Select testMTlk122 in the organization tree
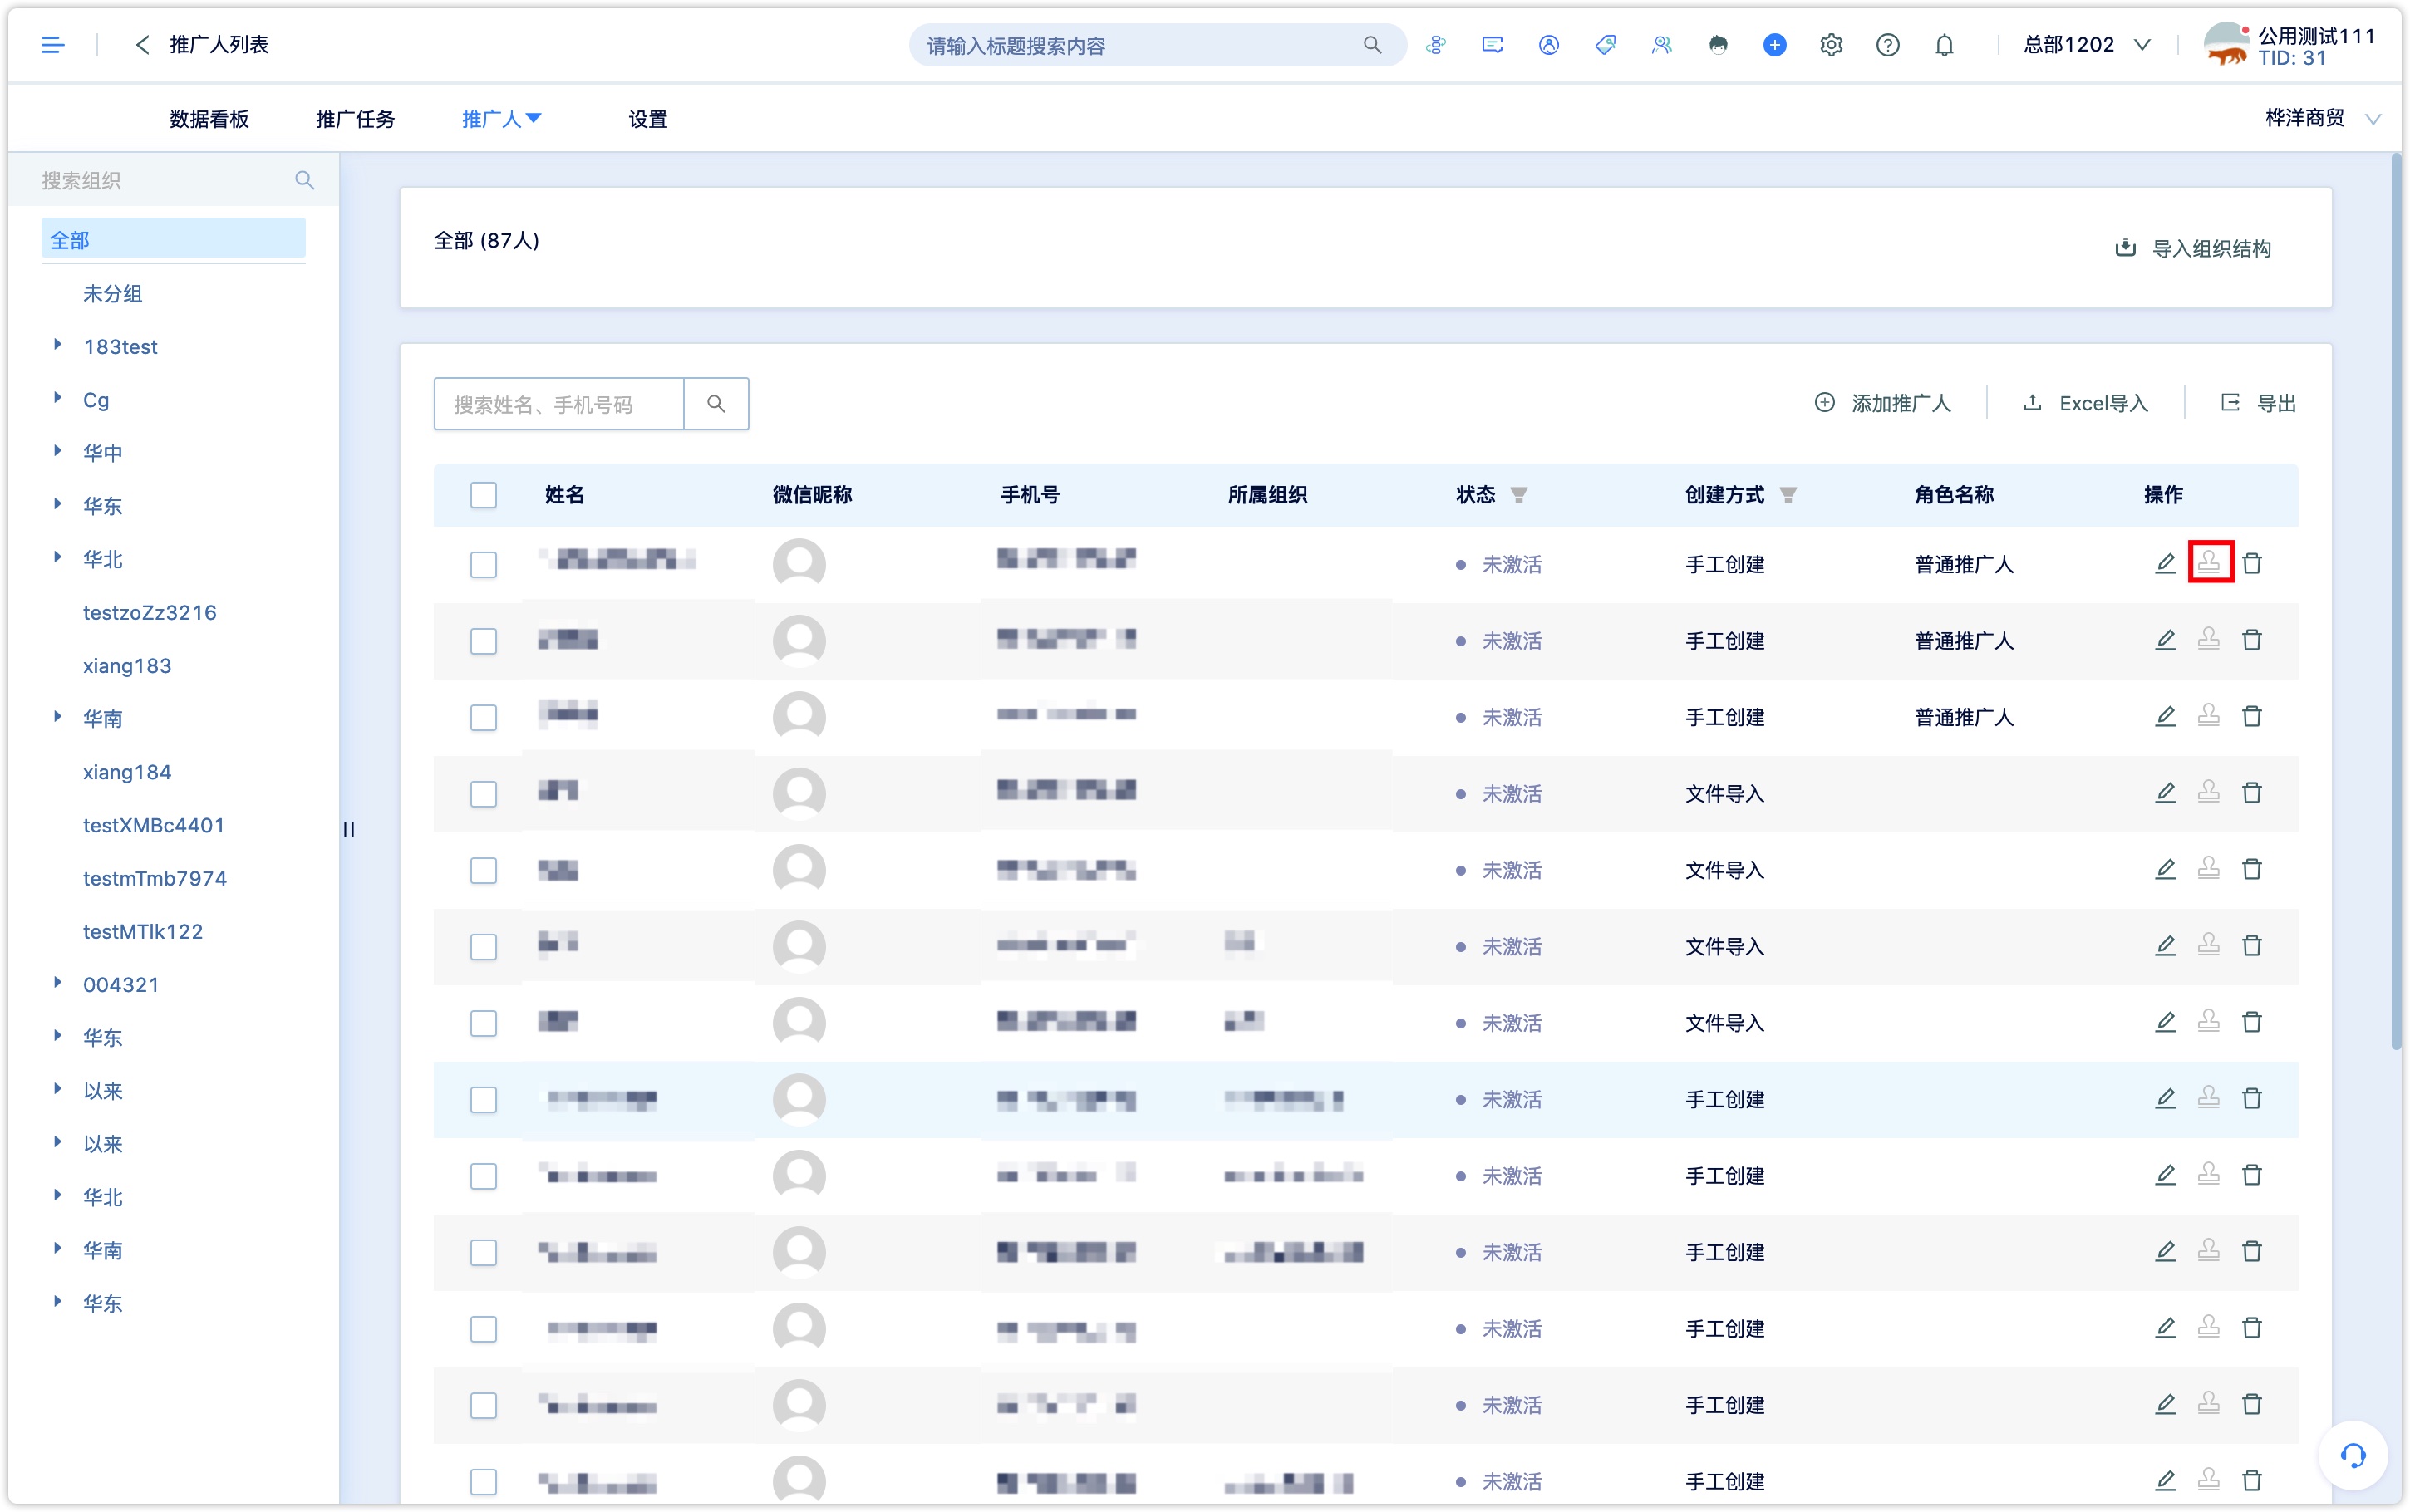Screen dimensions: 2410x1512 click(x=143, y=932)
